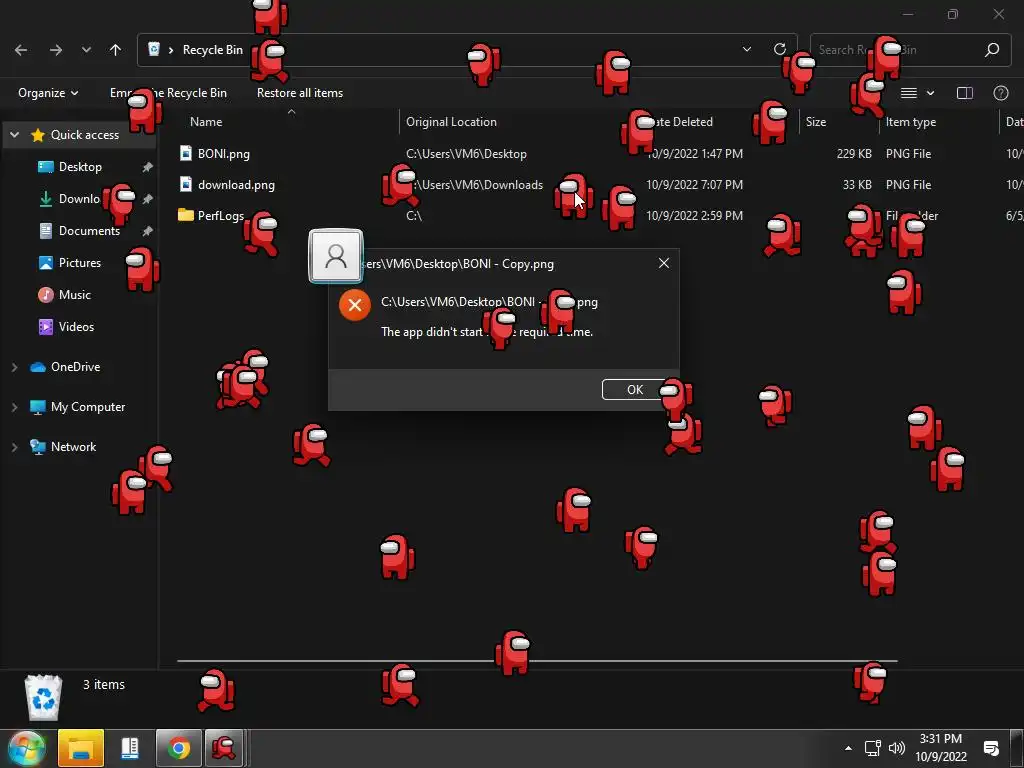Show hidden system tray icons
The width and height of the screenshot is (1024, 768).
(848, 748)
